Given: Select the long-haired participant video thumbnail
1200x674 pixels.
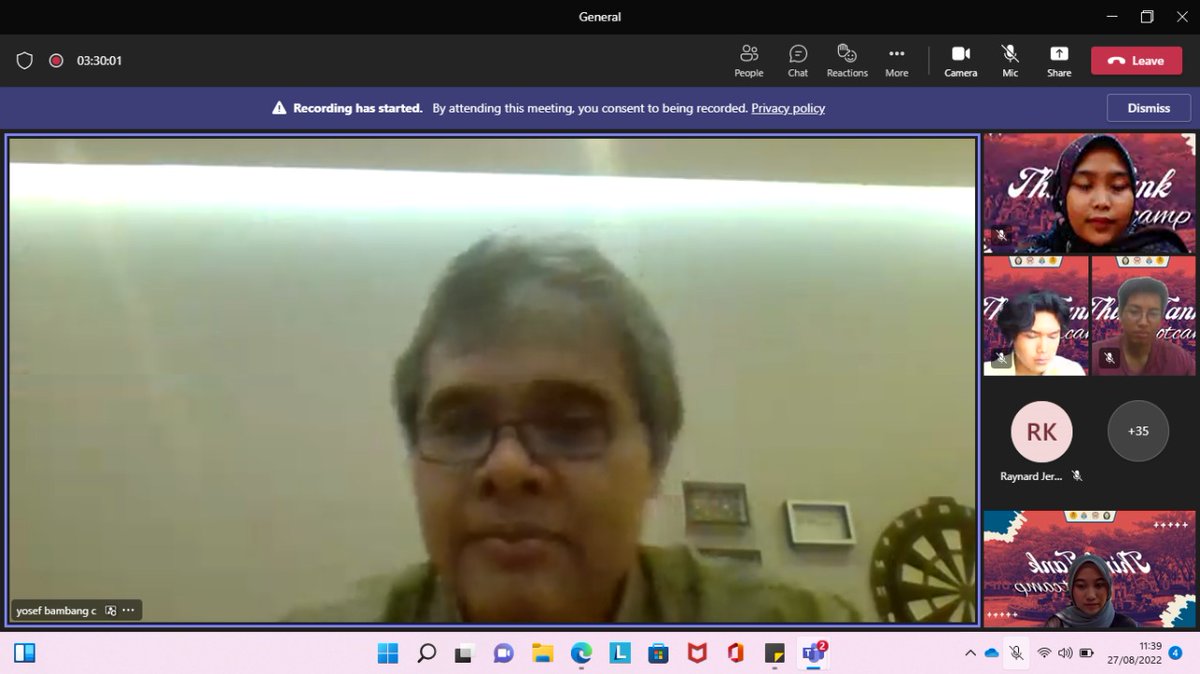Looking at the screenshot, I should tap(1035, 316).
